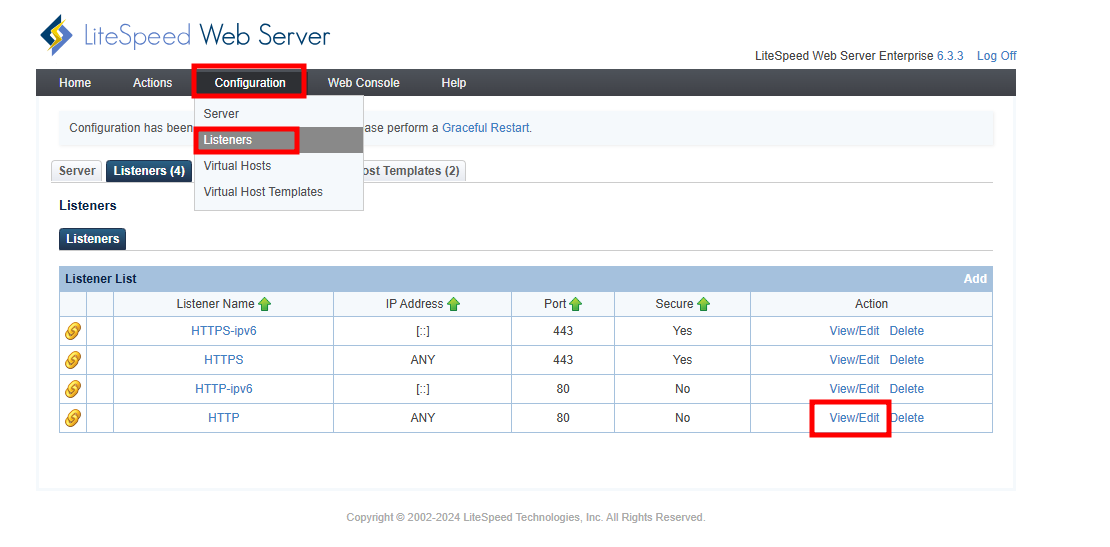Viewport: 1110px width, 547px height.
Task: Open the HTTPS-ipv6 listener name link
Action: click(224, 330)
